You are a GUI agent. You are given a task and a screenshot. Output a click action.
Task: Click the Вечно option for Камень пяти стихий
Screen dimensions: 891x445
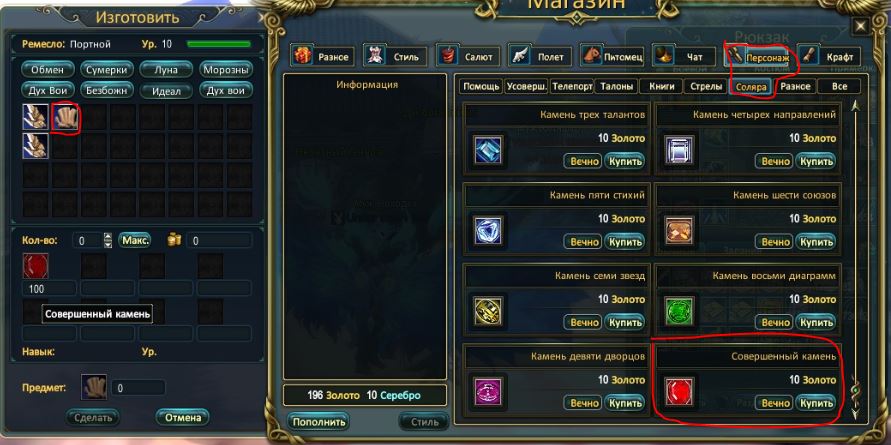[582, 242]
